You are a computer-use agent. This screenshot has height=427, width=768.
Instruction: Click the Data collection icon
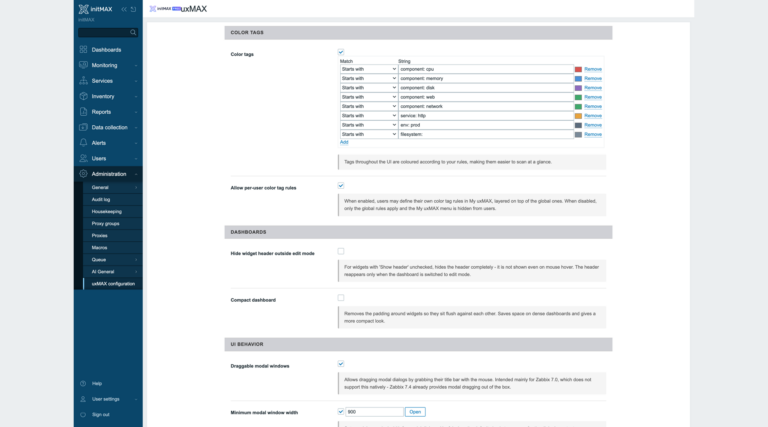[83, 127]
